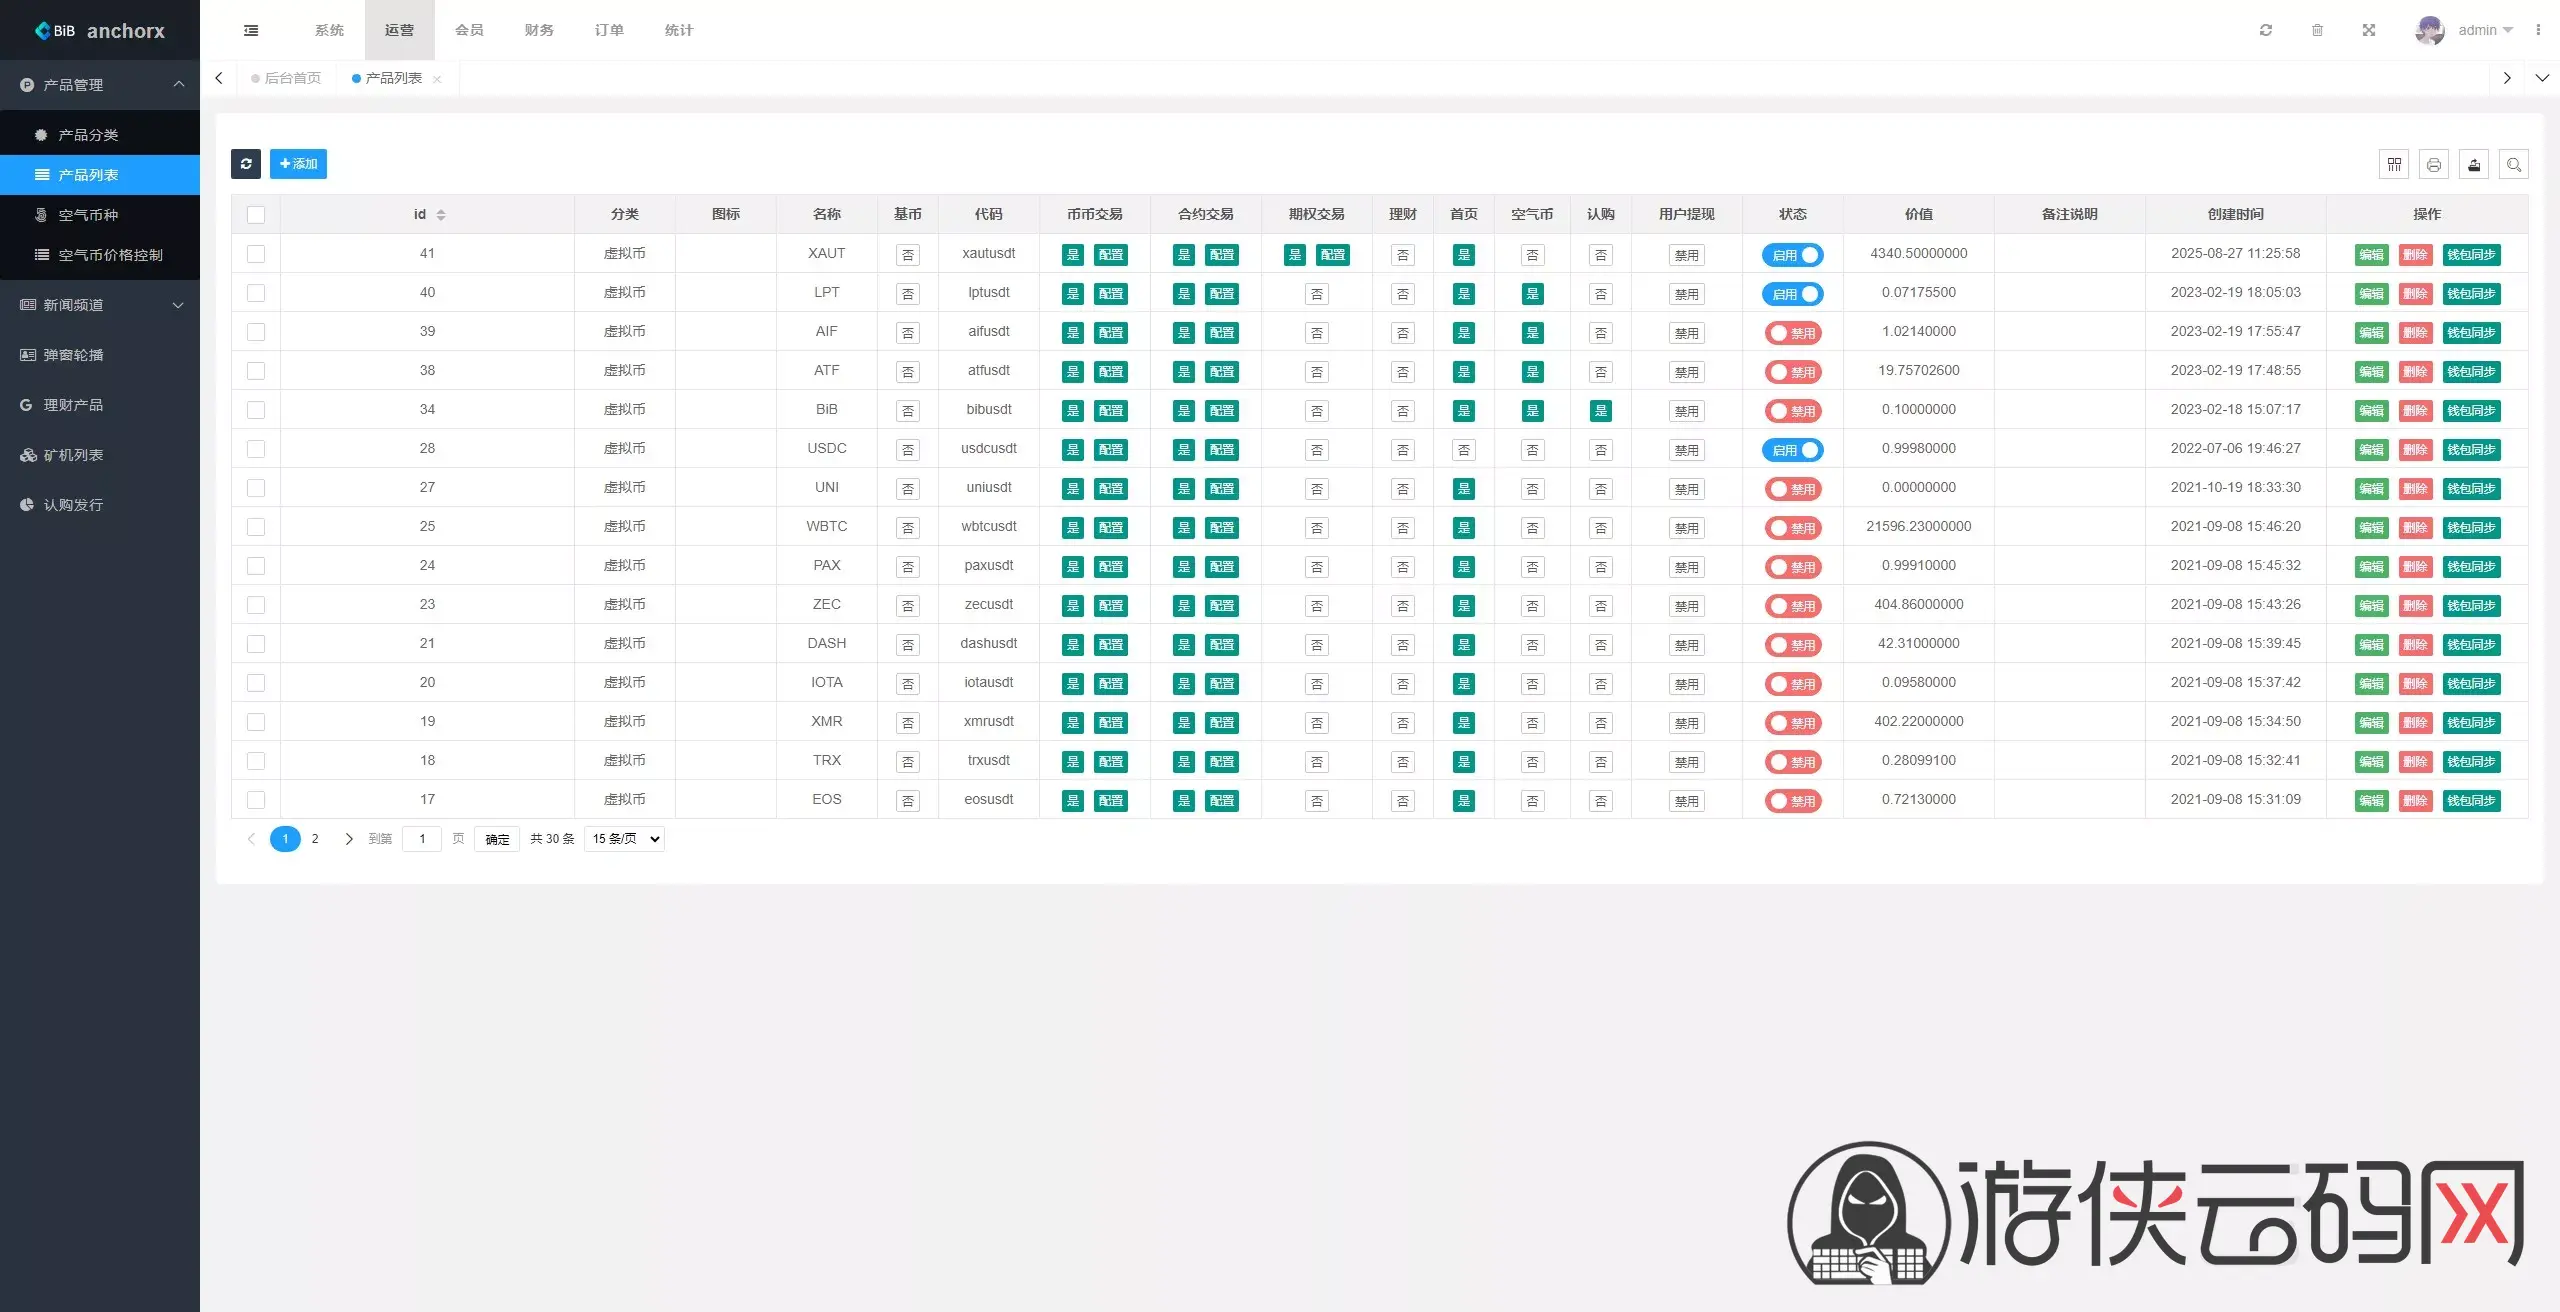The image size is (2560, 1312).
Task: Toggle status switch for XAUT row
Action: [1792, 255]
